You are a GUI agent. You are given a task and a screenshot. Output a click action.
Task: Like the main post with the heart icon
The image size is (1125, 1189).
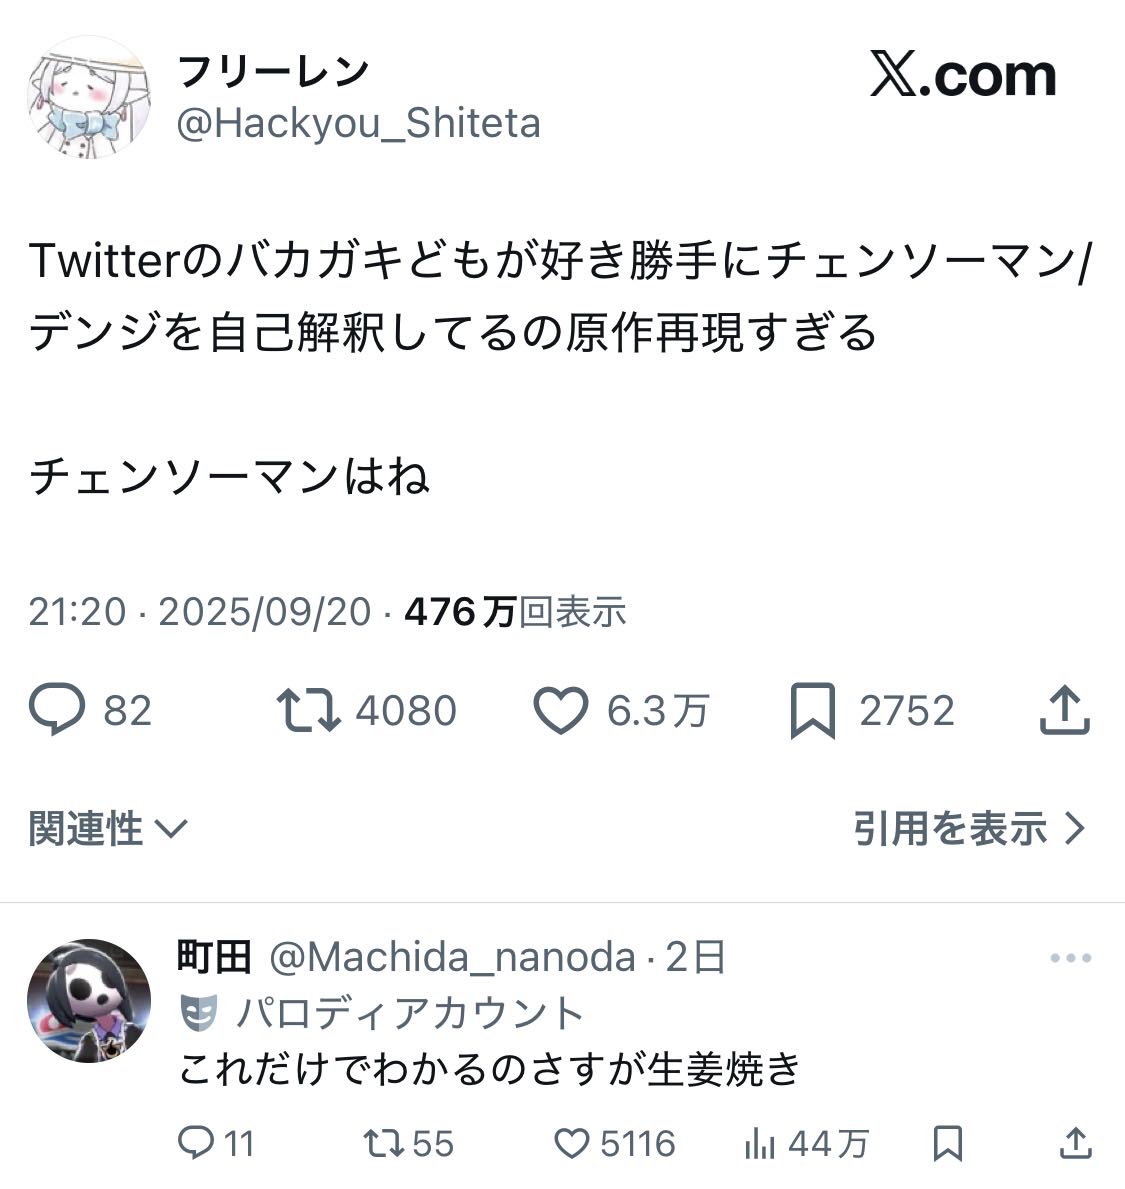pyautogui.click(x=561, y=710)
